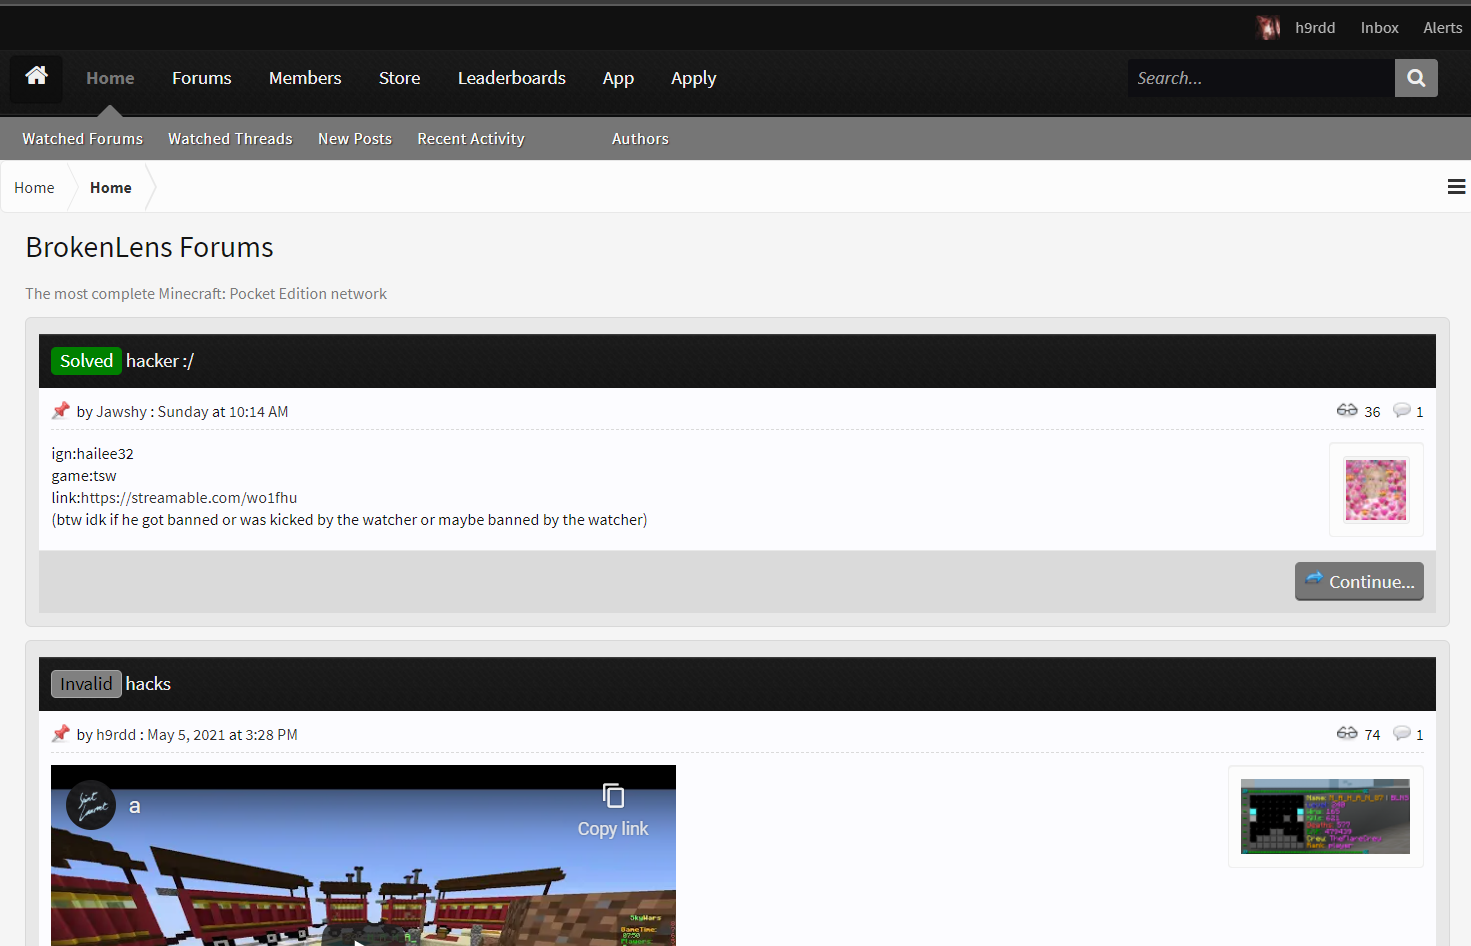Focus the Search input field
1471x946 pixels.
pos(1261,78)
